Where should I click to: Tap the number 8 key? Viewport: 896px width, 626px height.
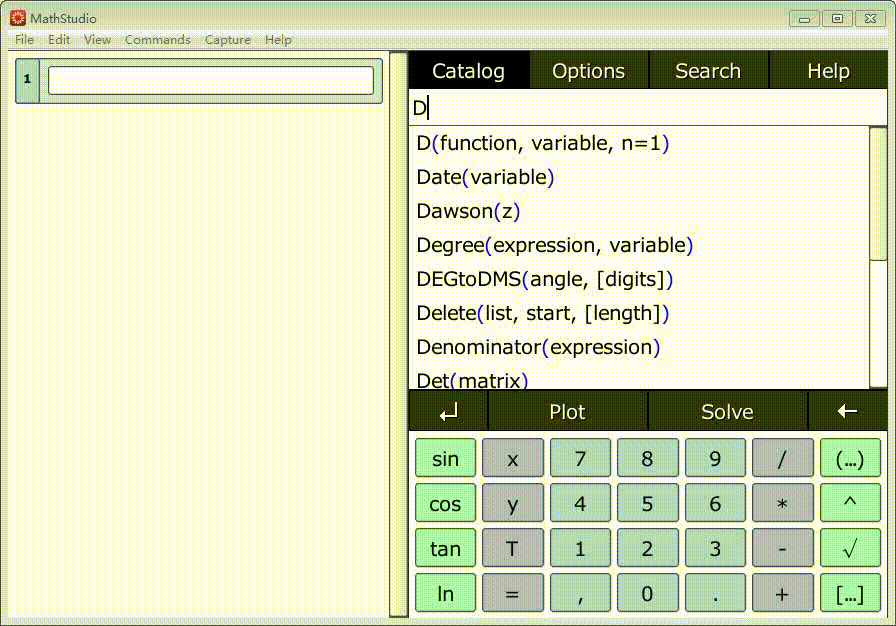tap(647, 458)
